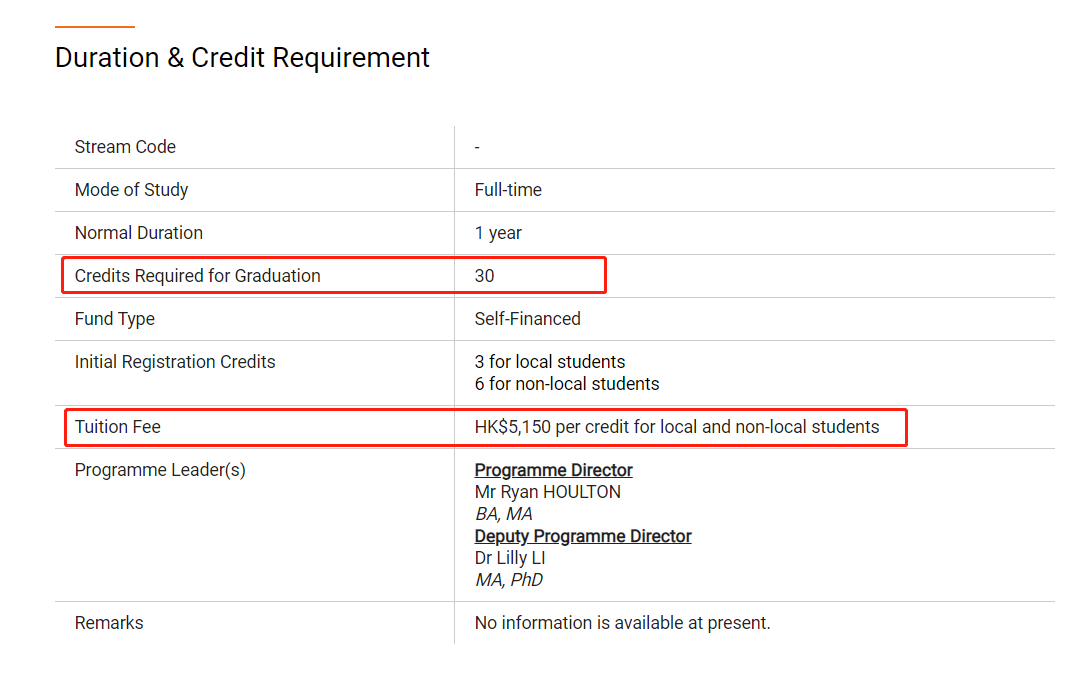Click the Initial Registration Credits label

coord(175,362)
